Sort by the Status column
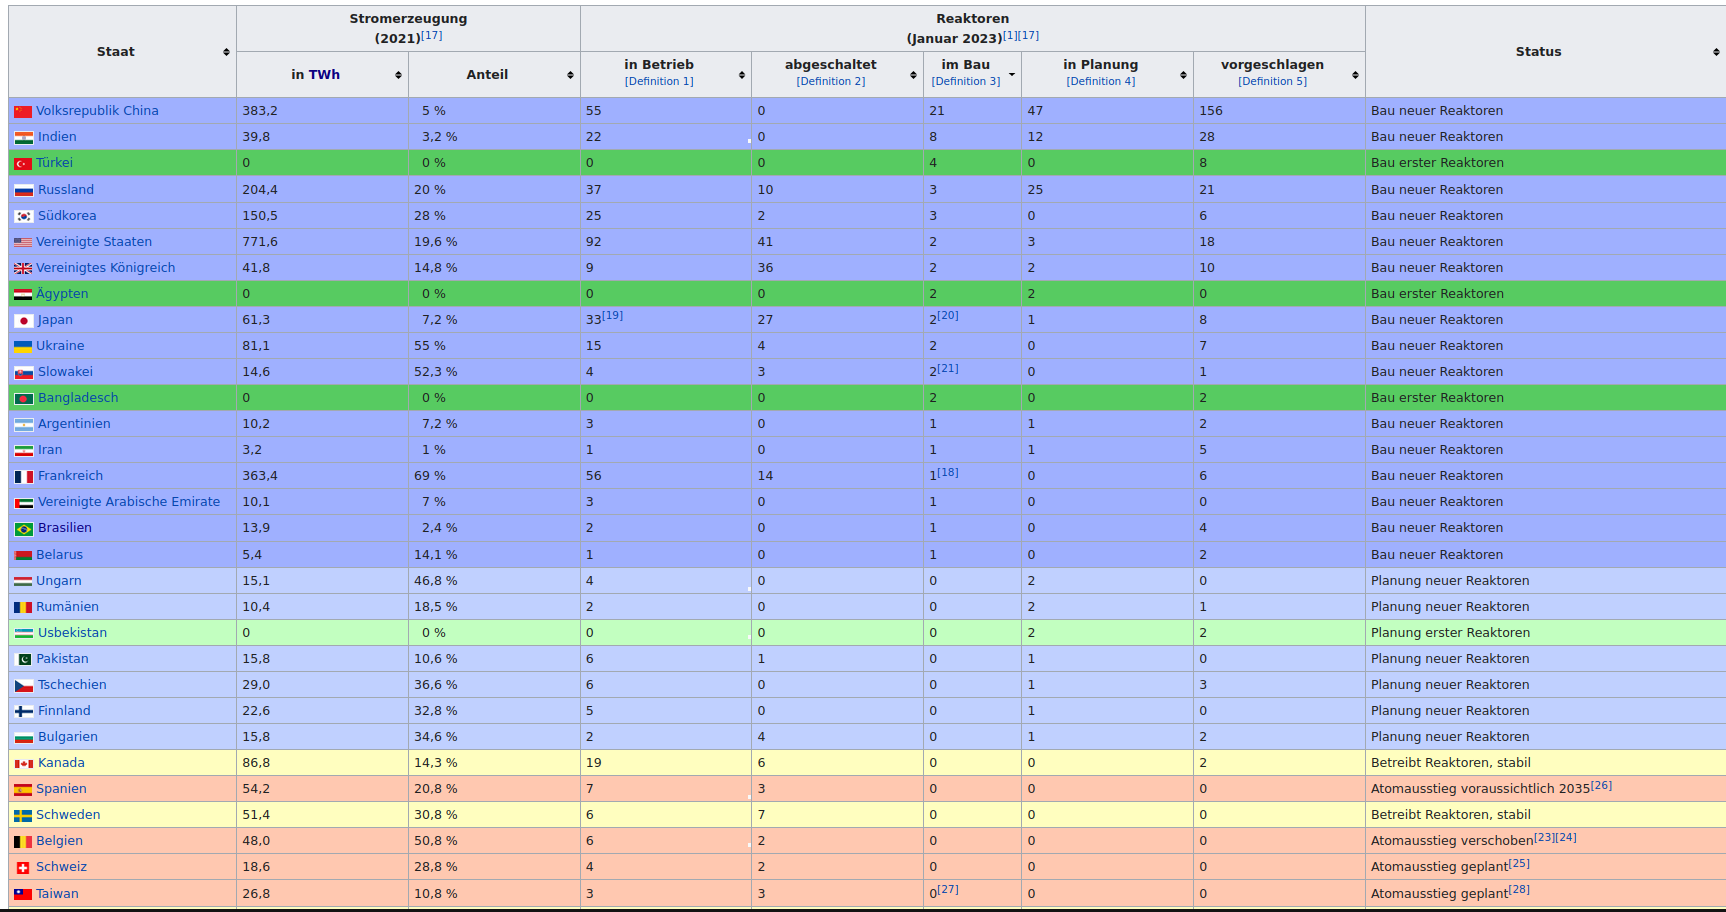This screenshot has height=912, width=1726. pyautogui.click(x=1716, y=52)
